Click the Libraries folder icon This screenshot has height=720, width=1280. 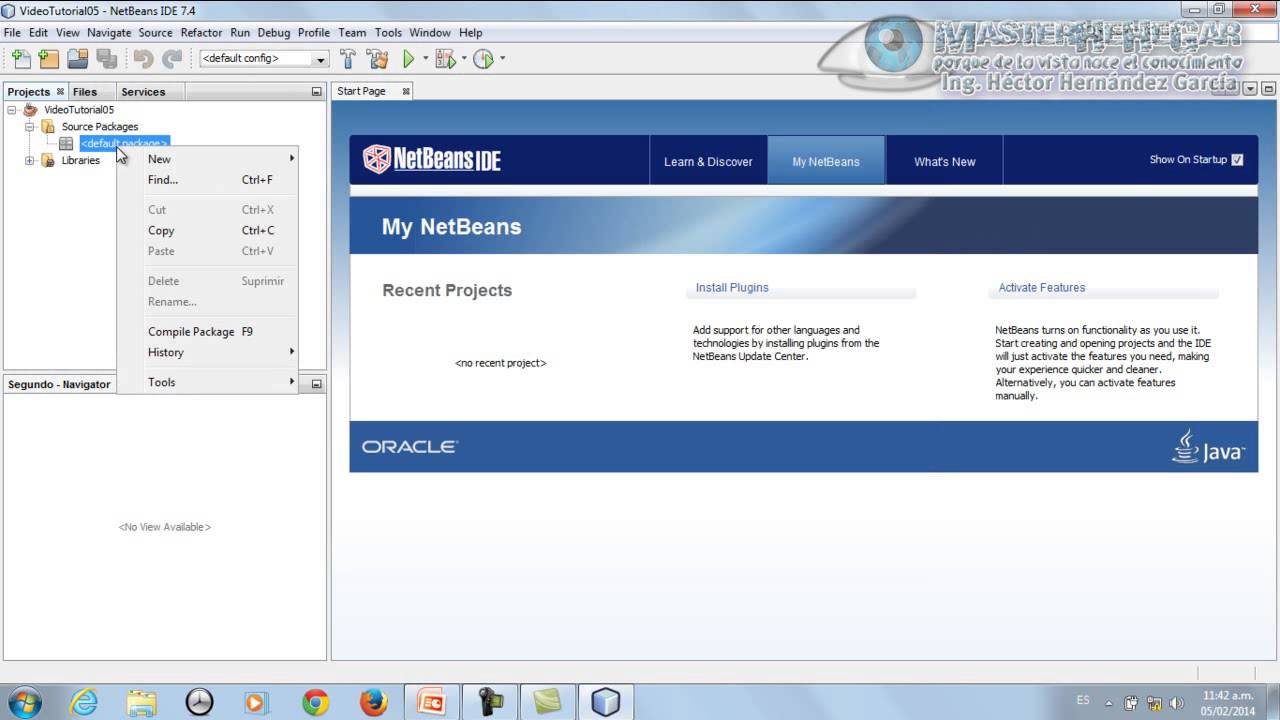click(x=47, y=160)
